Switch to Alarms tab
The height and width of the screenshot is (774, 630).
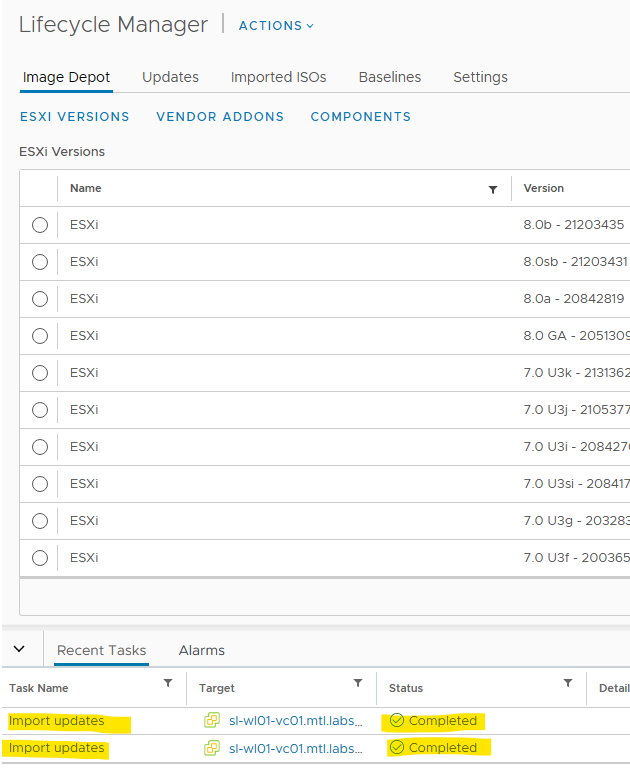coord(201,650)
